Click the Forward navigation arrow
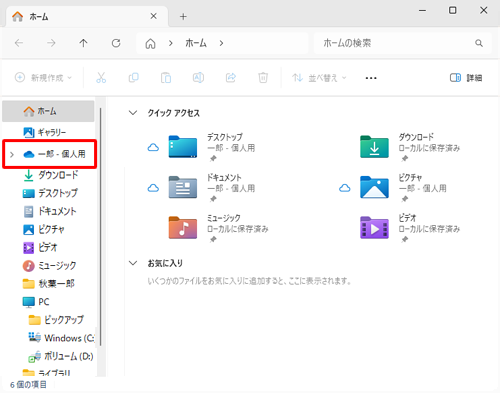Screen dimensions: 500x393 tap(51, 43)
